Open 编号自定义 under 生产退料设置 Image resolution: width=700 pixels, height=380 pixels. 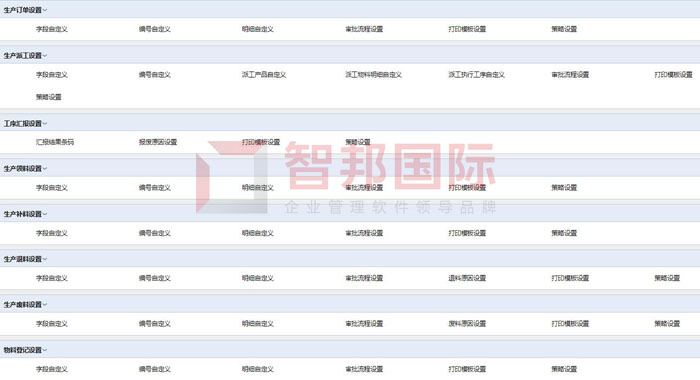tap(154, 278)
